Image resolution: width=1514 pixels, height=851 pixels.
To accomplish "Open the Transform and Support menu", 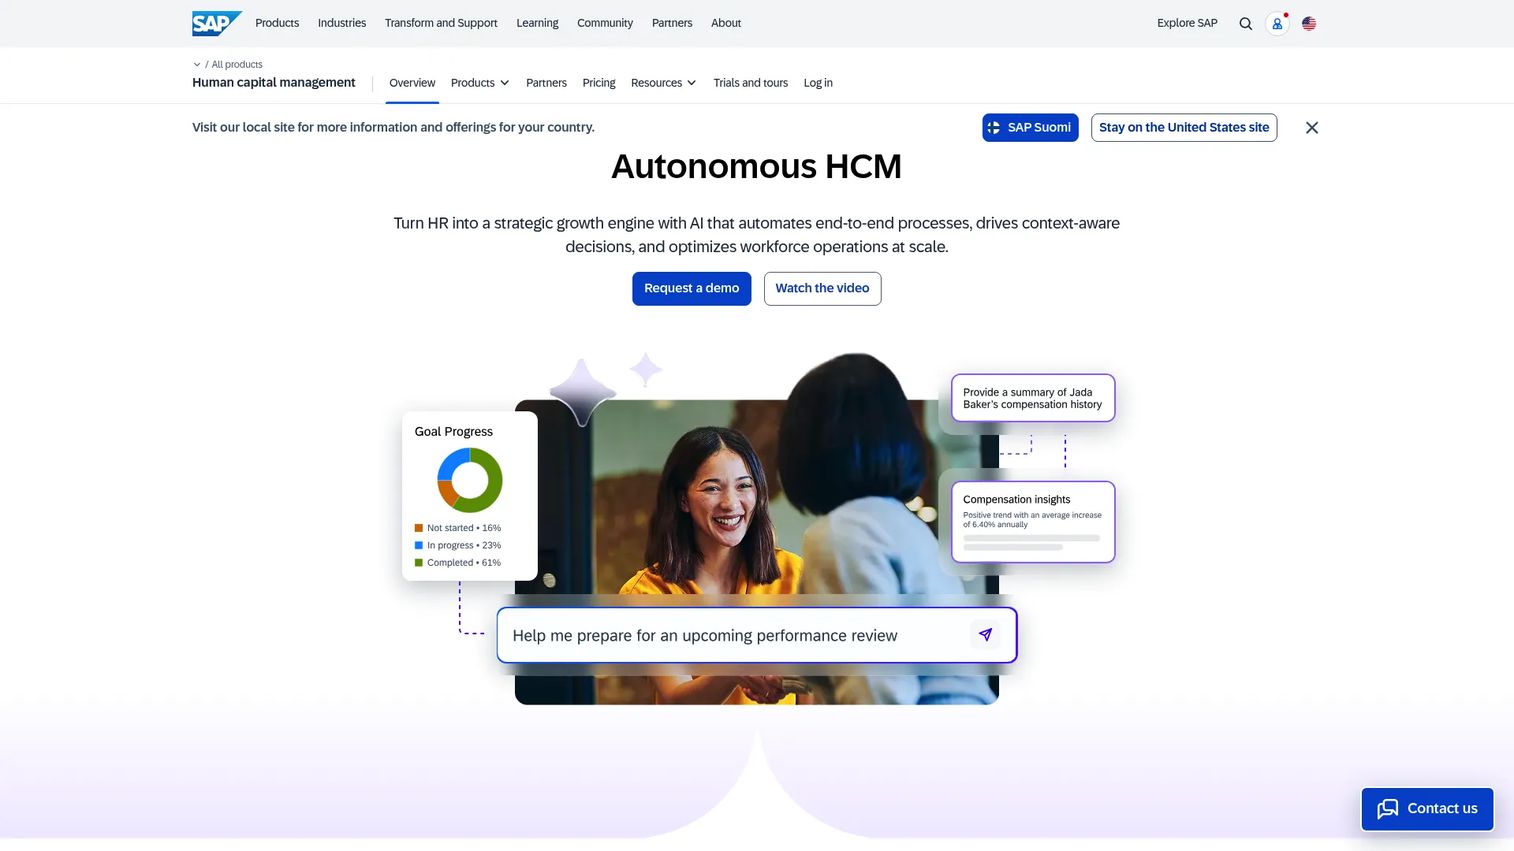I will (x=441, y=23).
